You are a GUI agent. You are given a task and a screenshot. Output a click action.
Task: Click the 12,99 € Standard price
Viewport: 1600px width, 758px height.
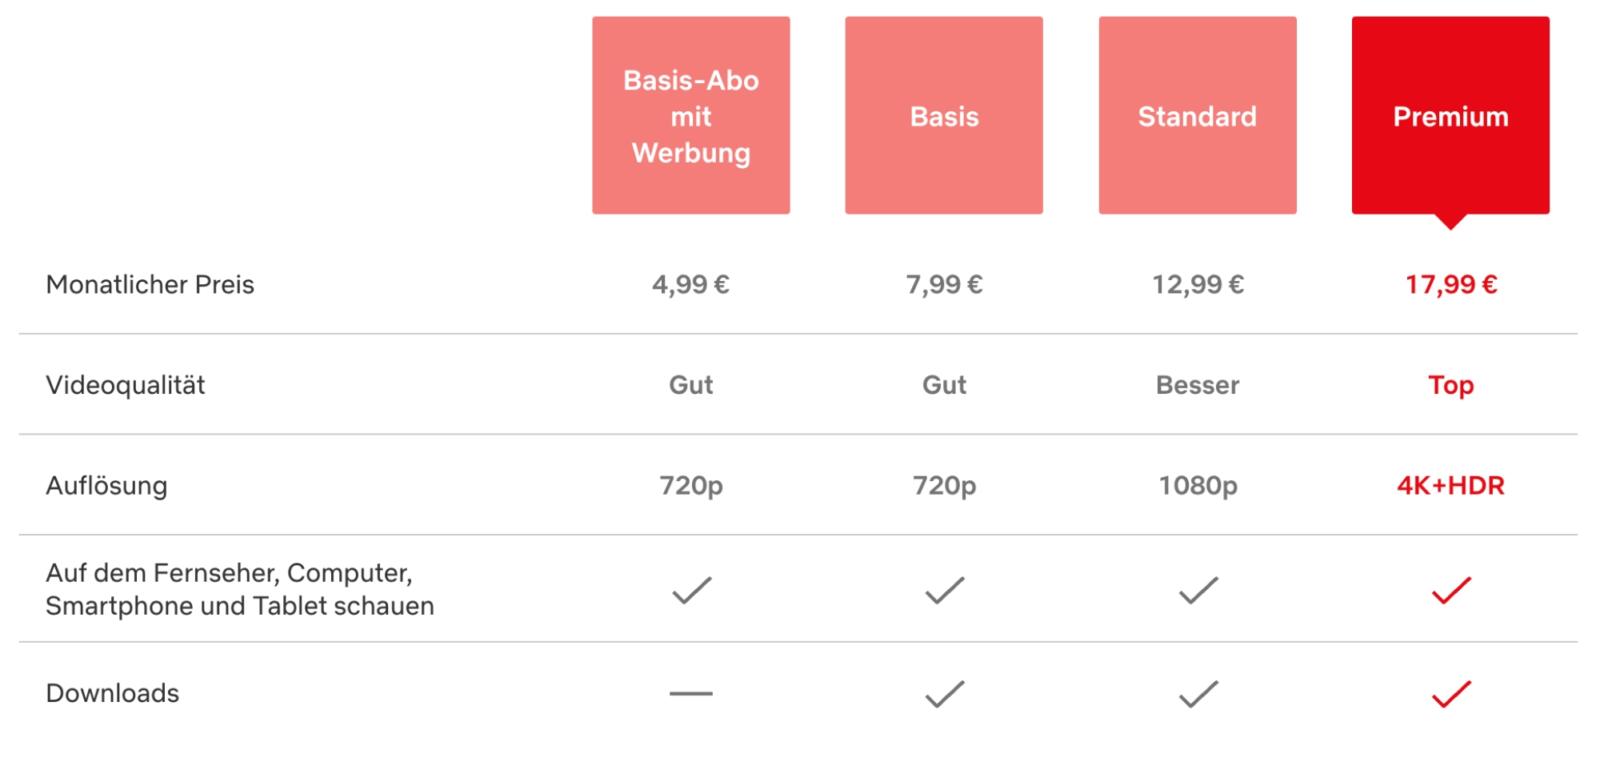pos(1198,285)
